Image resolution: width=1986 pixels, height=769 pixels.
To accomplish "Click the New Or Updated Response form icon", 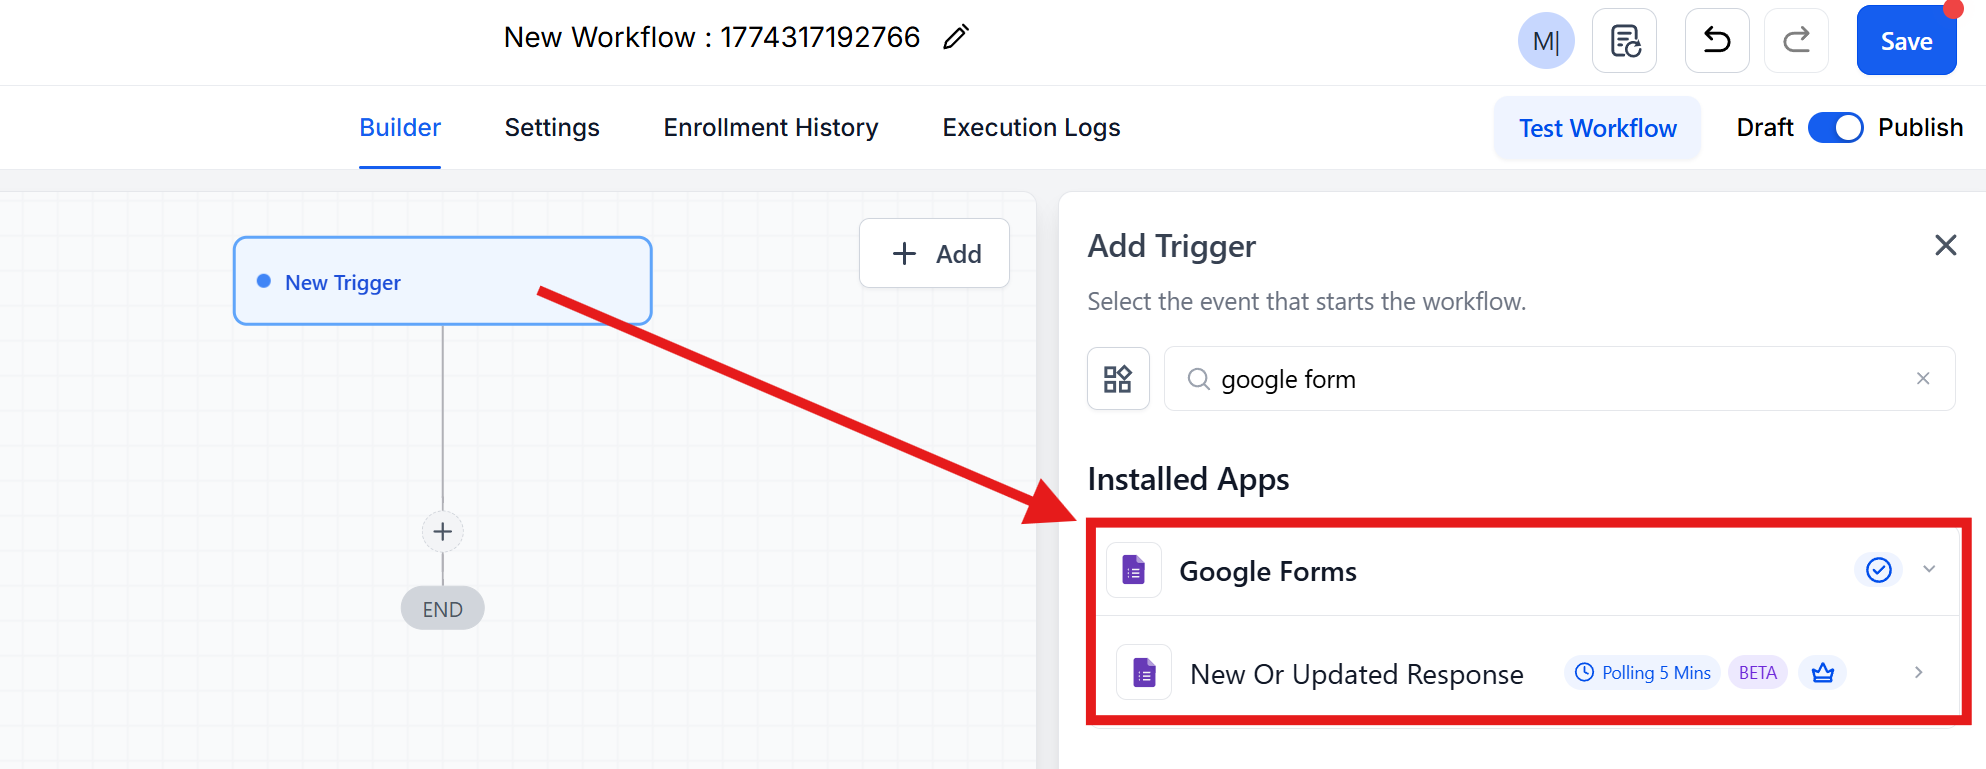I will (1144, 672).
